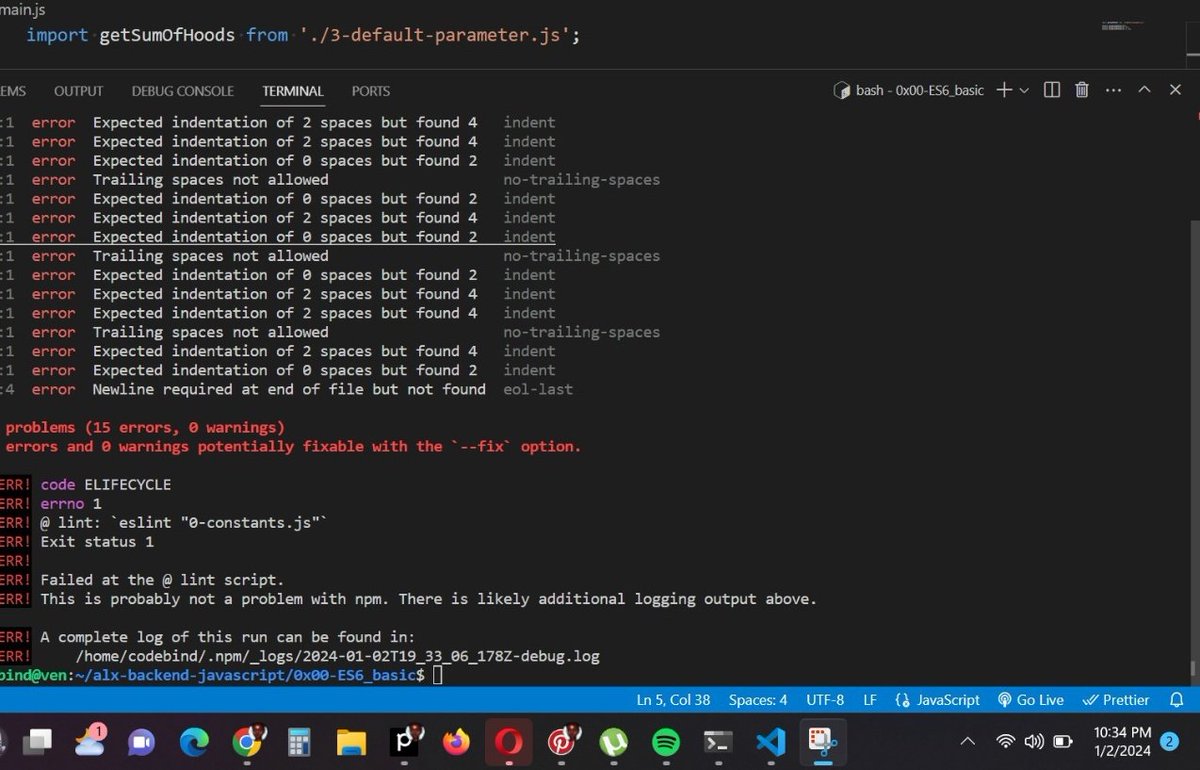Click the 'errno 1' terminal line

click(x=71, y=504)
